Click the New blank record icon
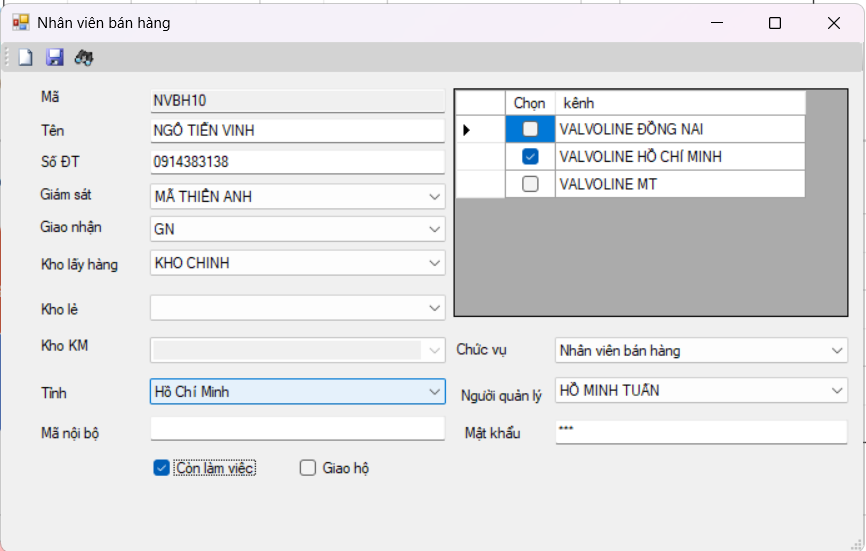866x551 pixels. [x=25, y=57]
